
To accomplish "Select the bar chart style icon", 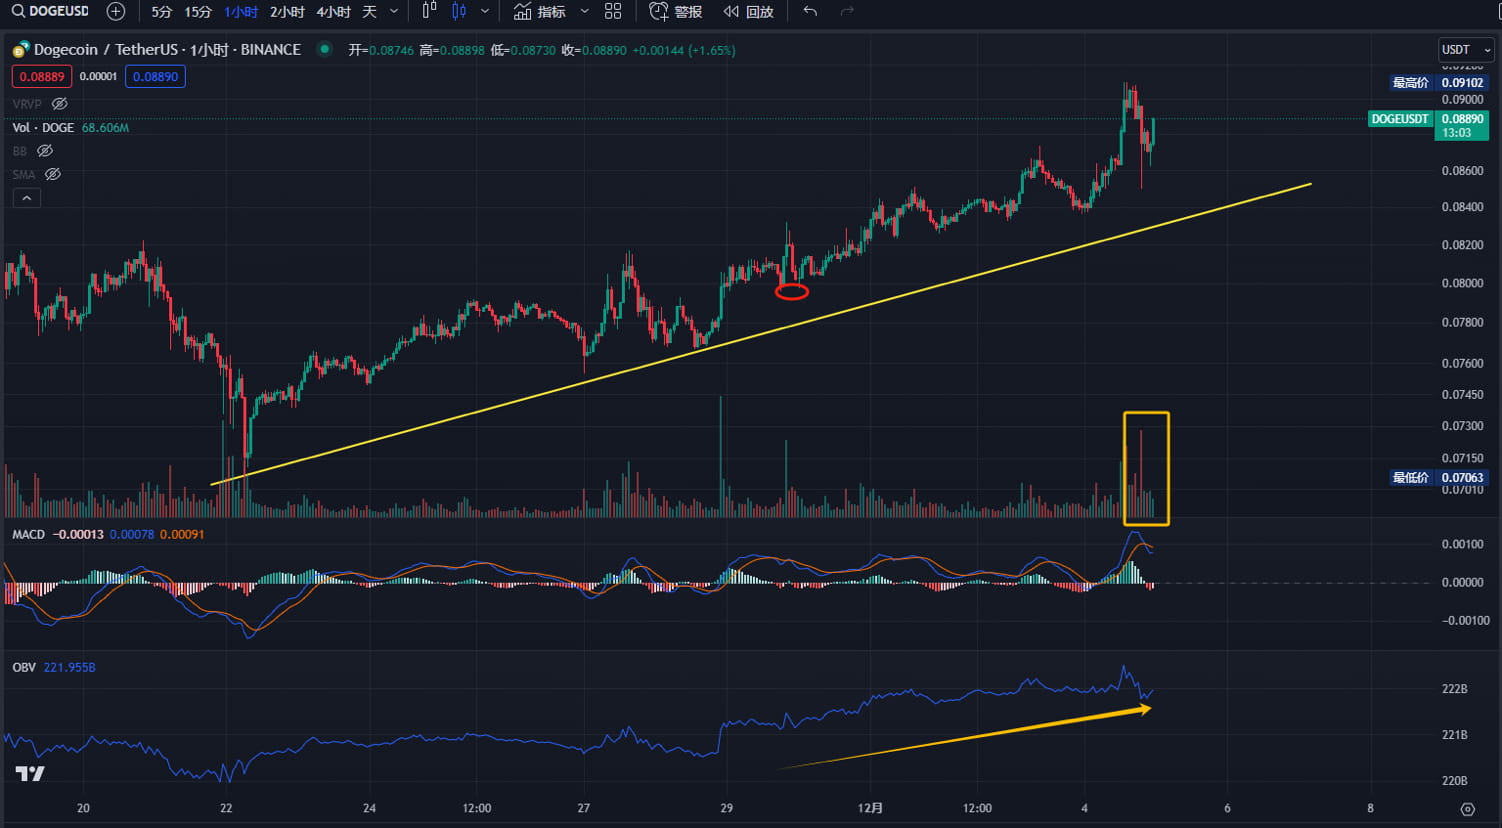I will coord(429,12).
